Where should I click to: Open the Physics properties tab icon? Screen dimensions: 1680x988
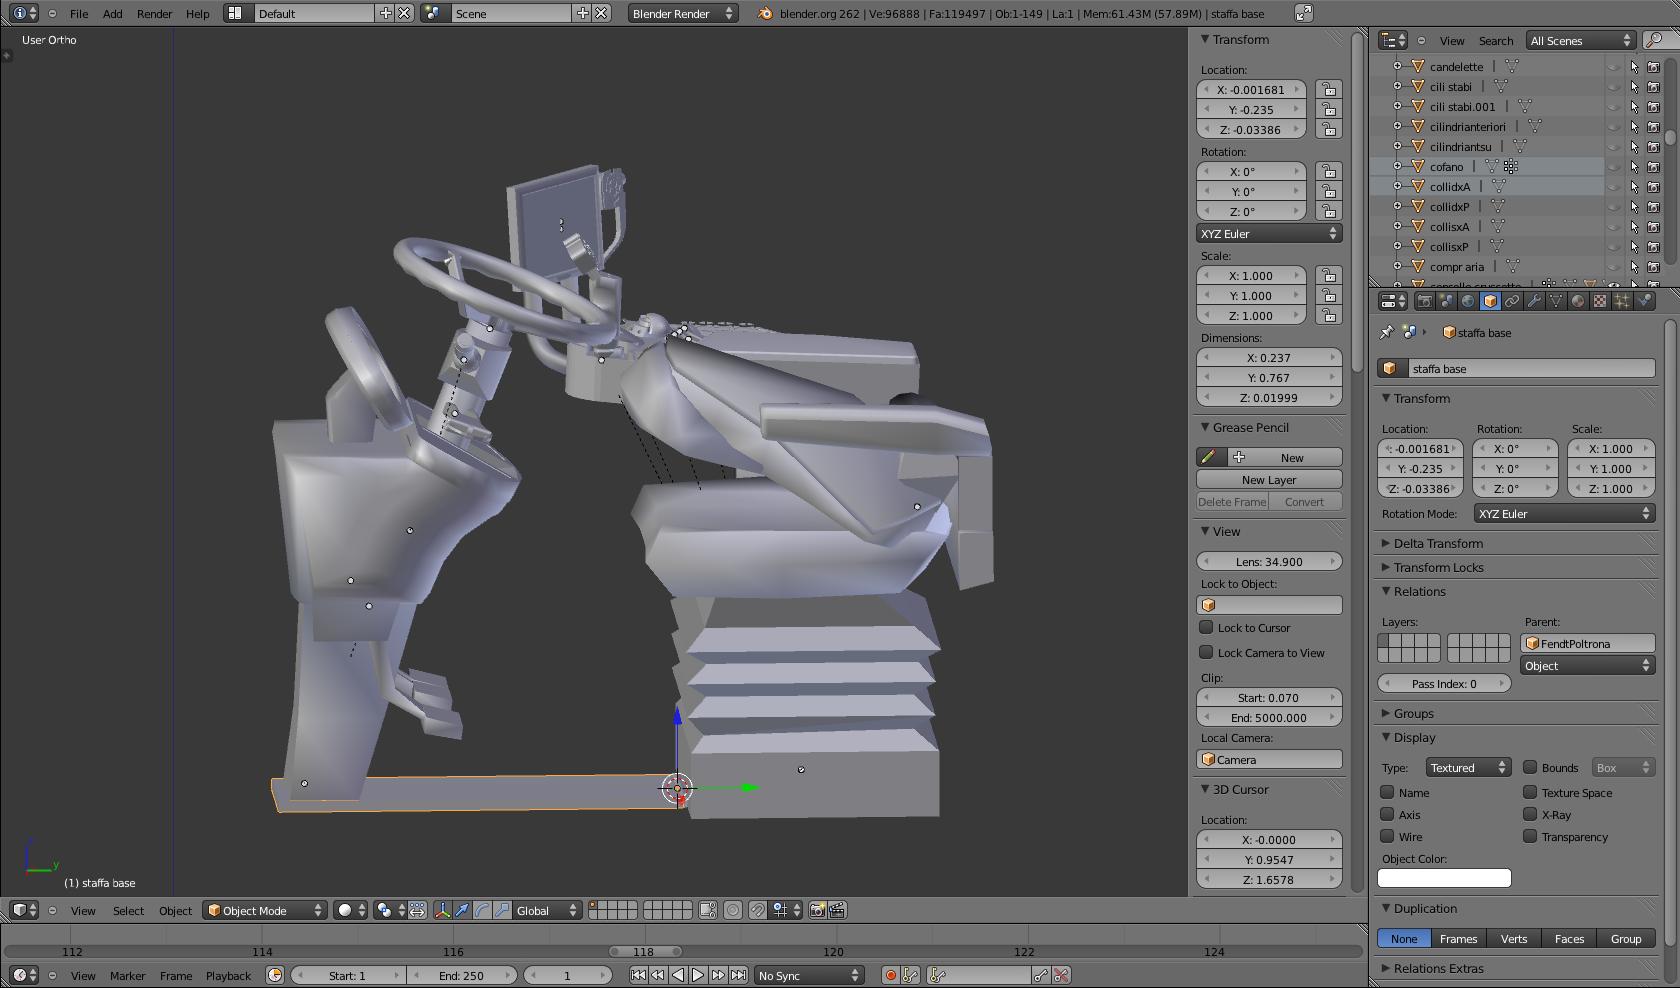(1645, 301)
